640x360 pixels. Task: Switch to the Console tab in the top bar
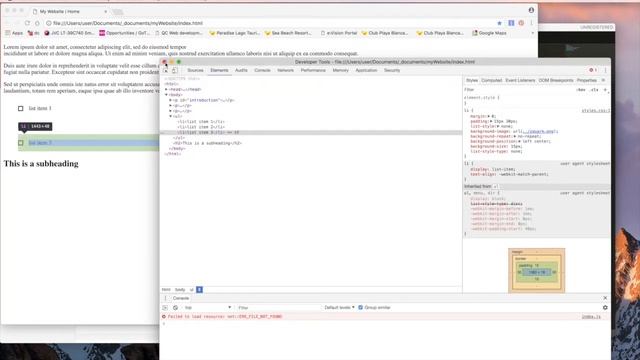pos(262,70)
